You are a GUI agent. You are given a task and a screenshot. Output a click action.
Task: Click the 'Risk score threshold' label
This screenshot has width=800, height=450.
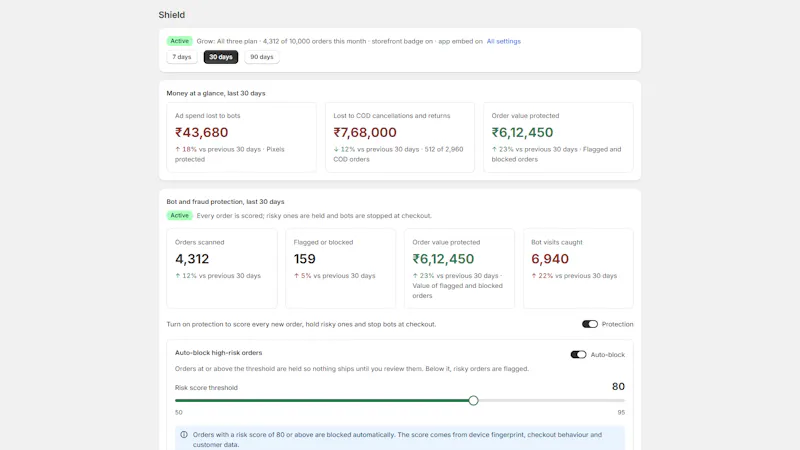pos(206,388)
